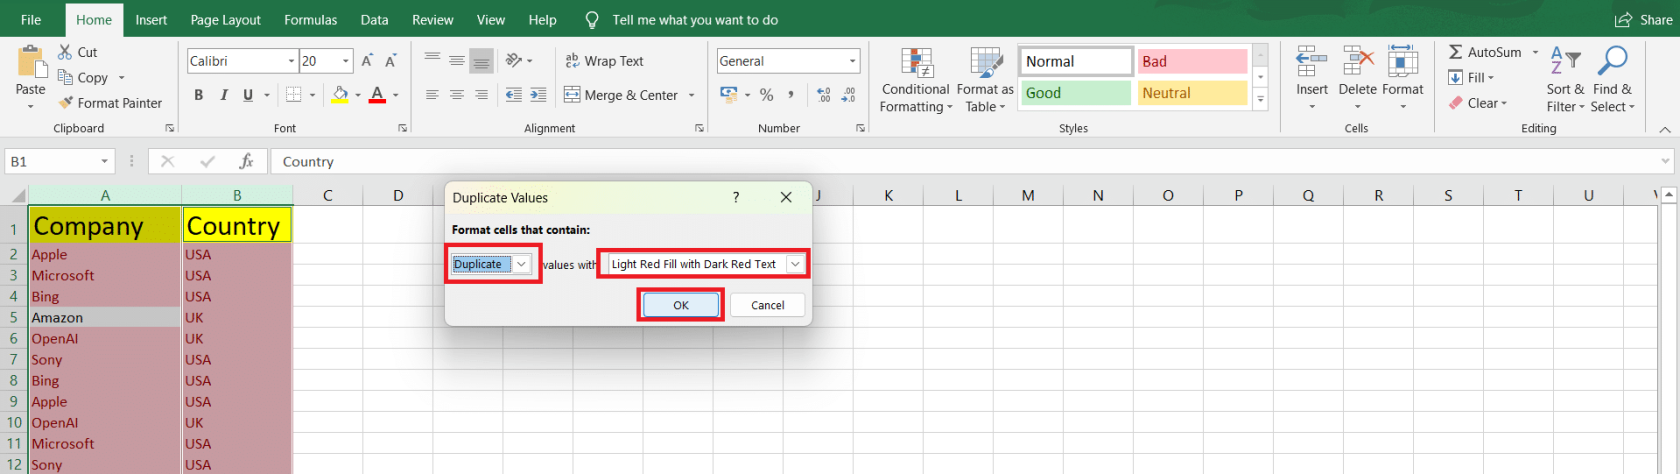Open Sort & Filter
Viewport: 1680px width, 474px height.
click(1565, 80)
